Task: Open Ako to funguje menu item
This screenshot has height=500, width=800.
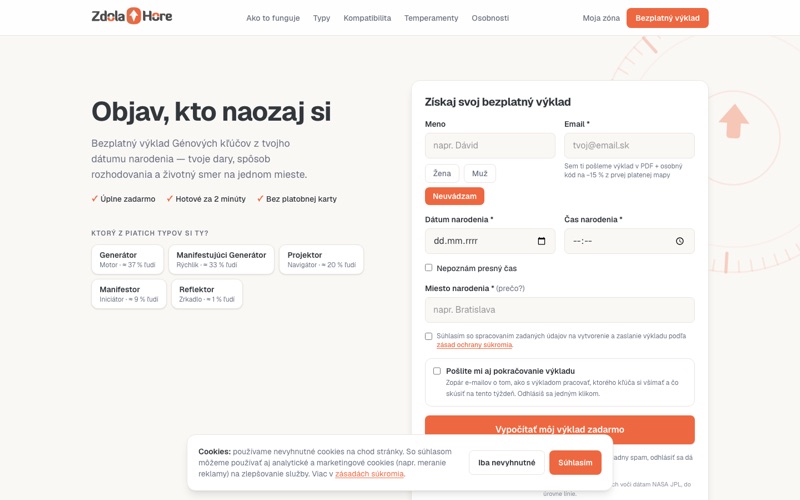Action: (x=273, y=18)
